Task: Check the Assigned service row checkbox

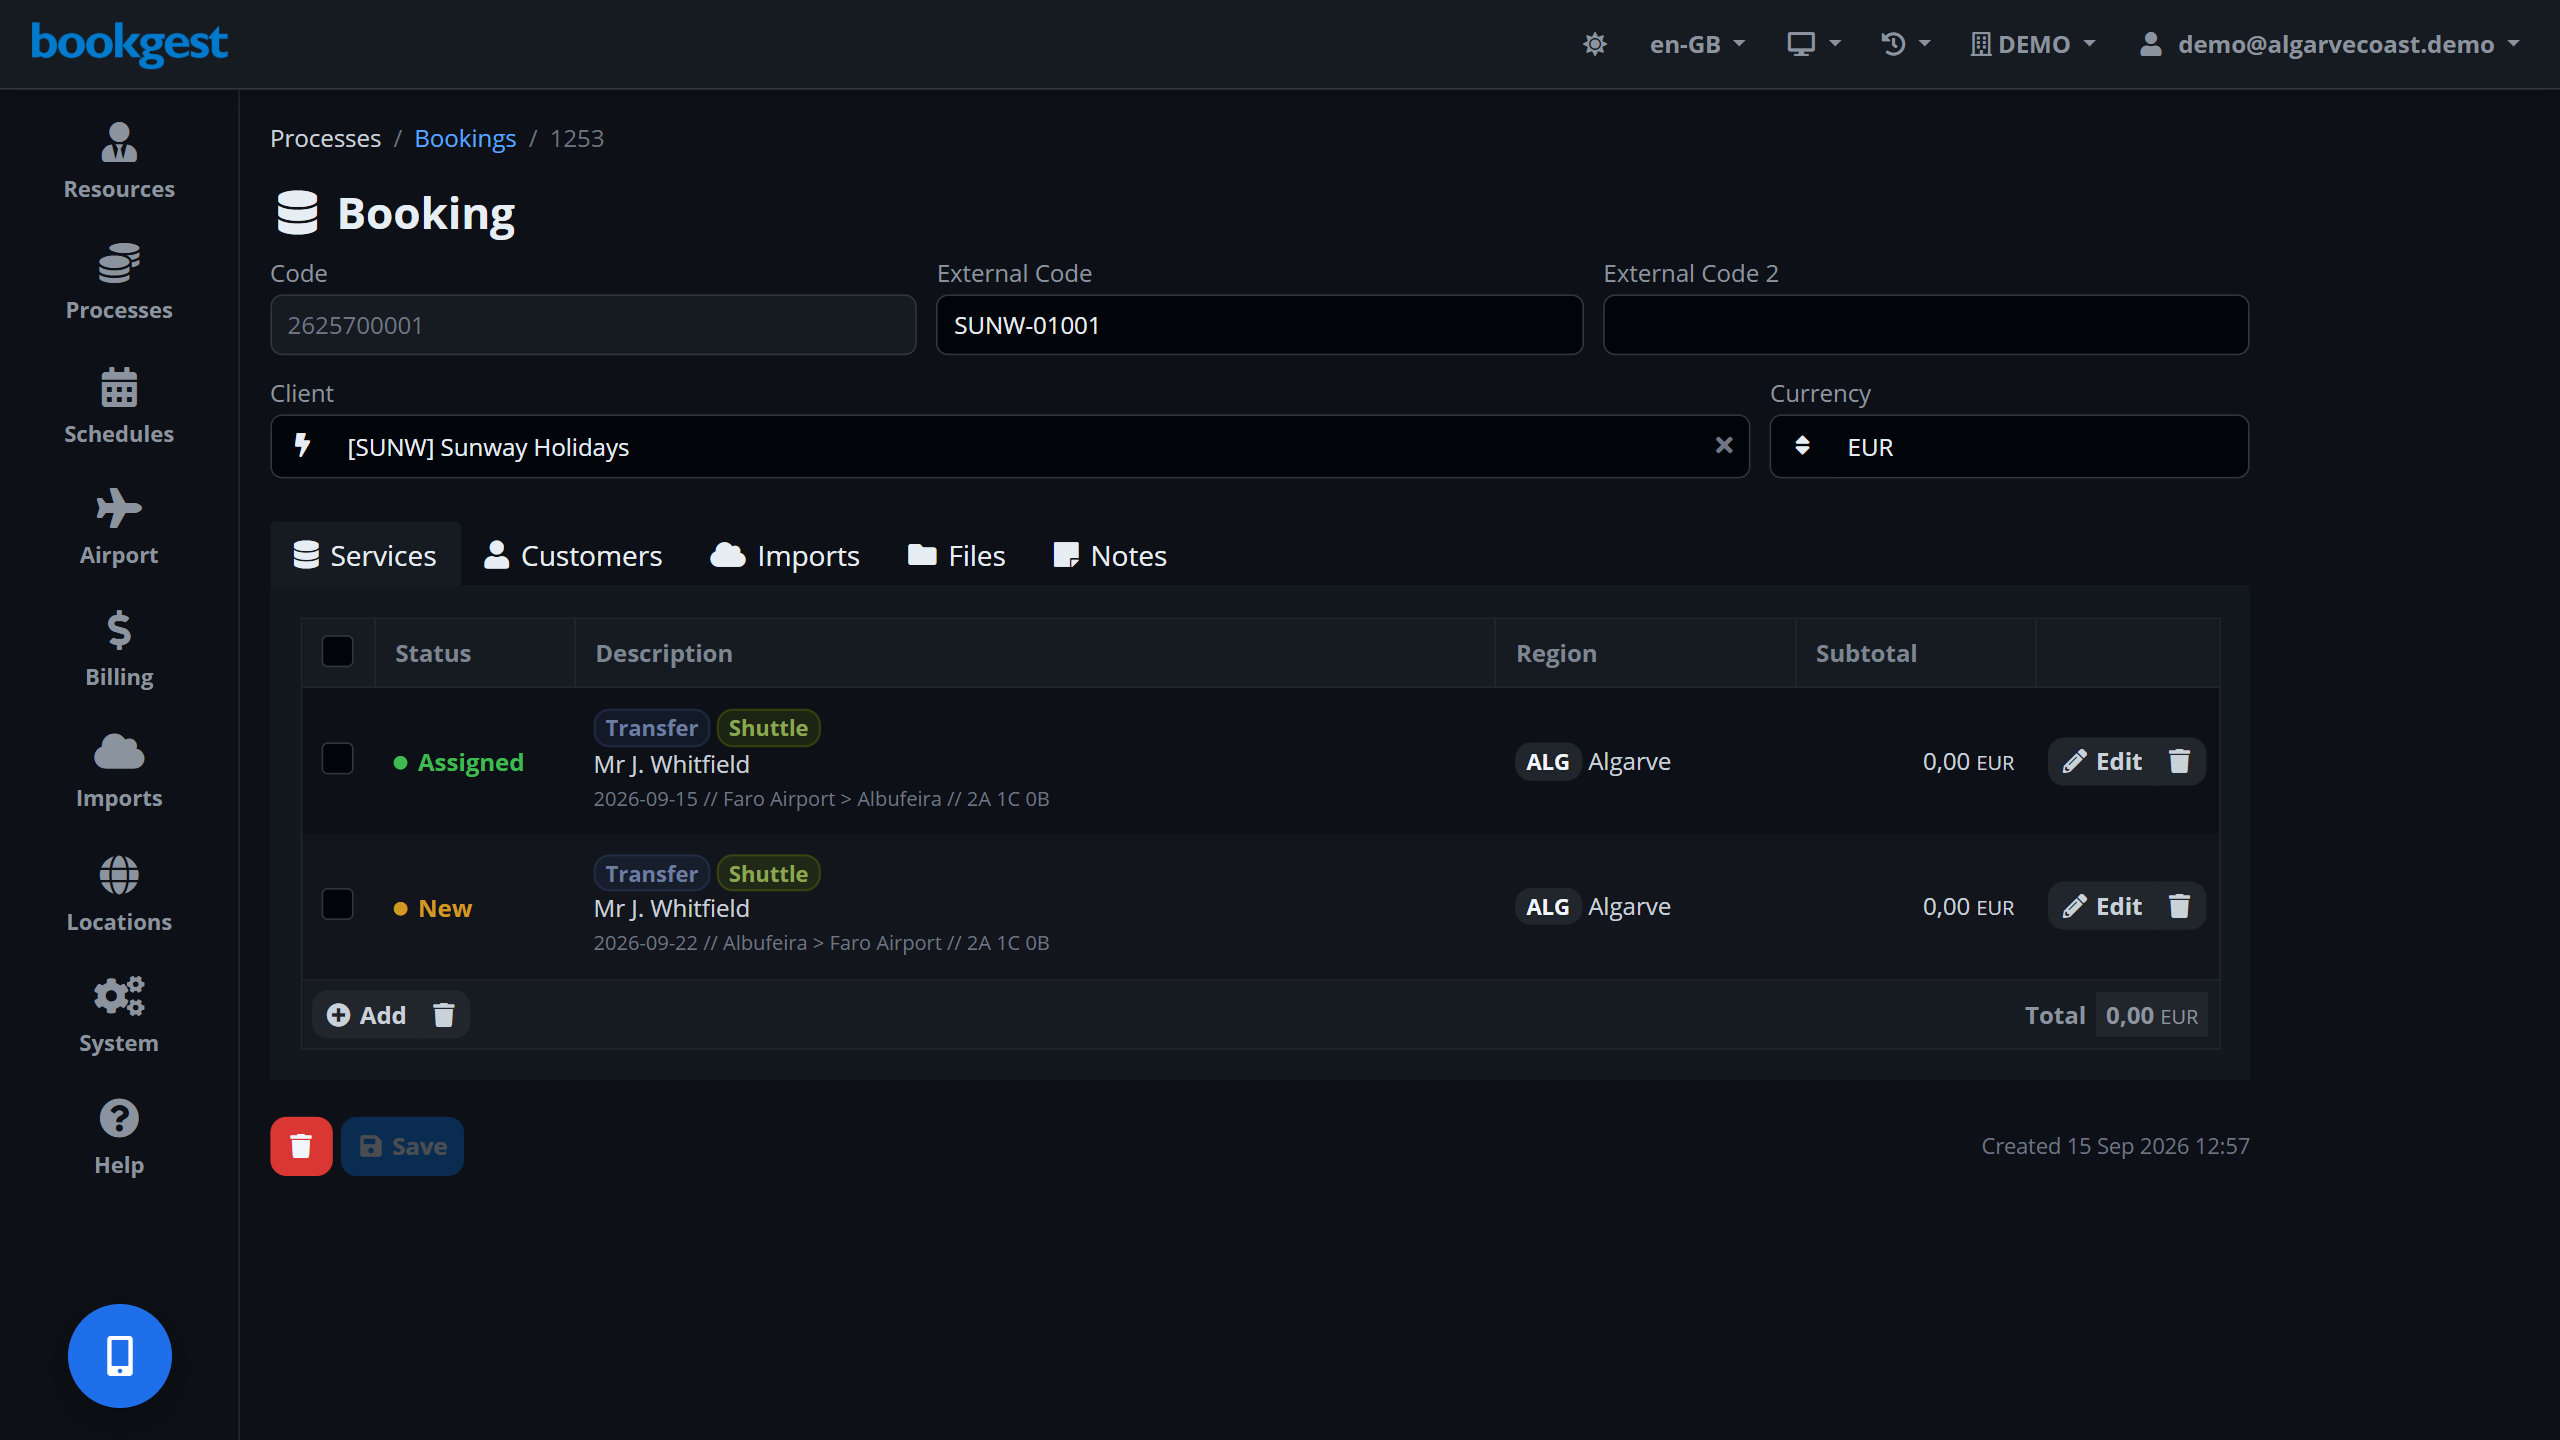Action: [x=338, y=759]
